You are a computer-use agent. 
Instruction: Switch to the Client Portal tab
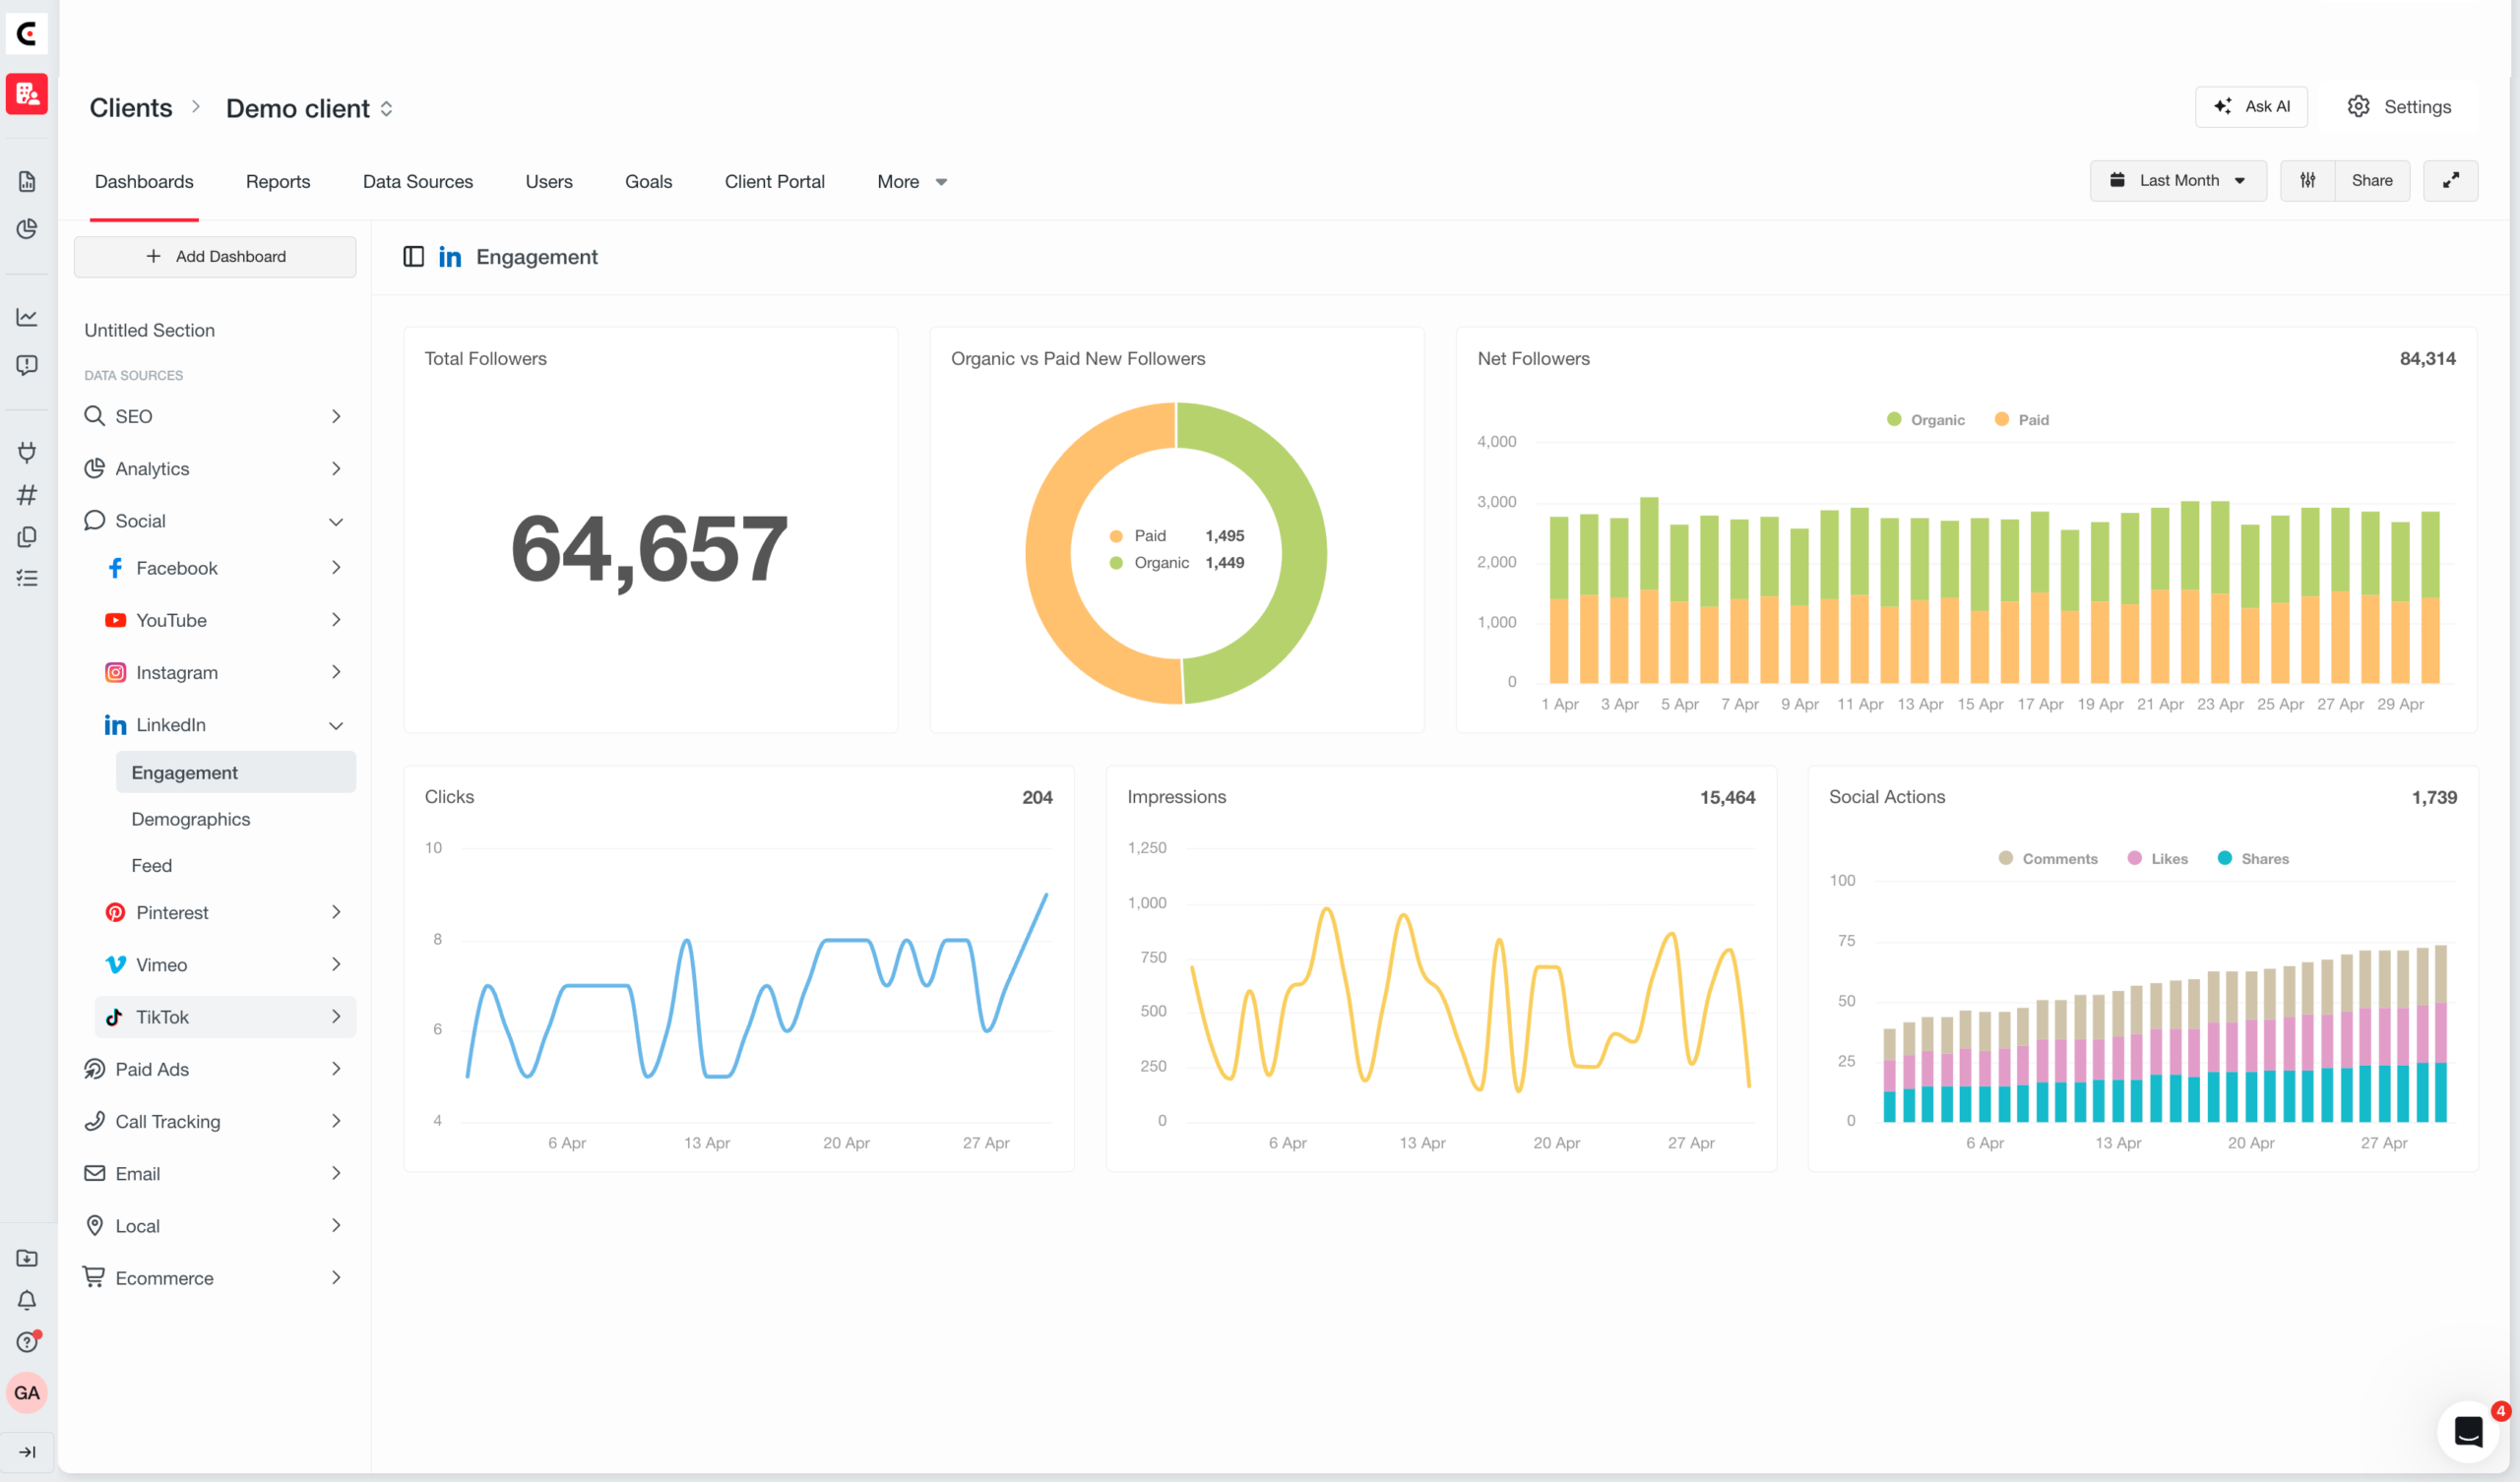774,181
